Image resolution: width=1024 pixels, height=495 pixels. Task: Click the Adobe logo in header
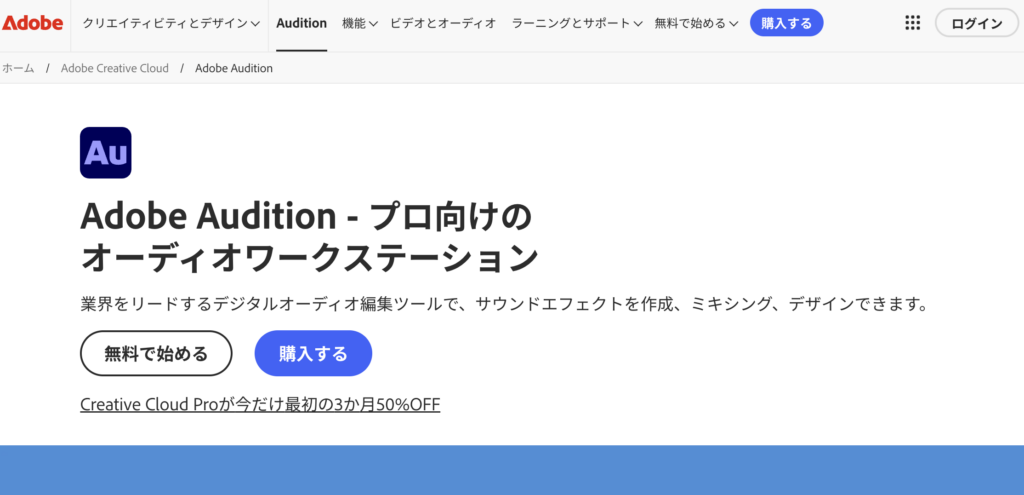pyautogui.click(x=32, y=23)
